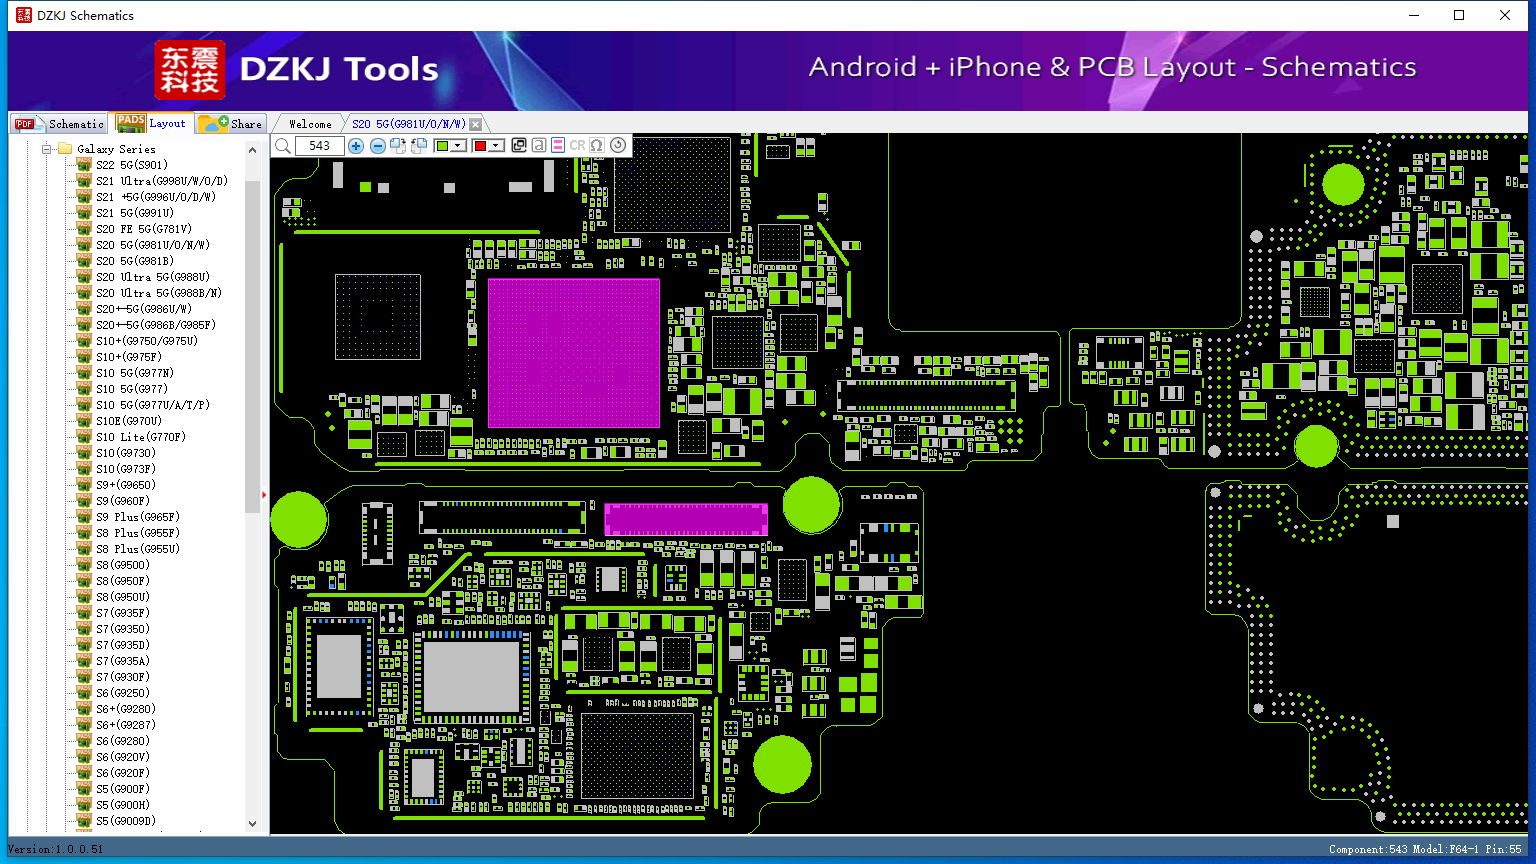Open S10 5G(G977N) in the tree
This screenshot has width=1536, height=864.
[135, 373]
